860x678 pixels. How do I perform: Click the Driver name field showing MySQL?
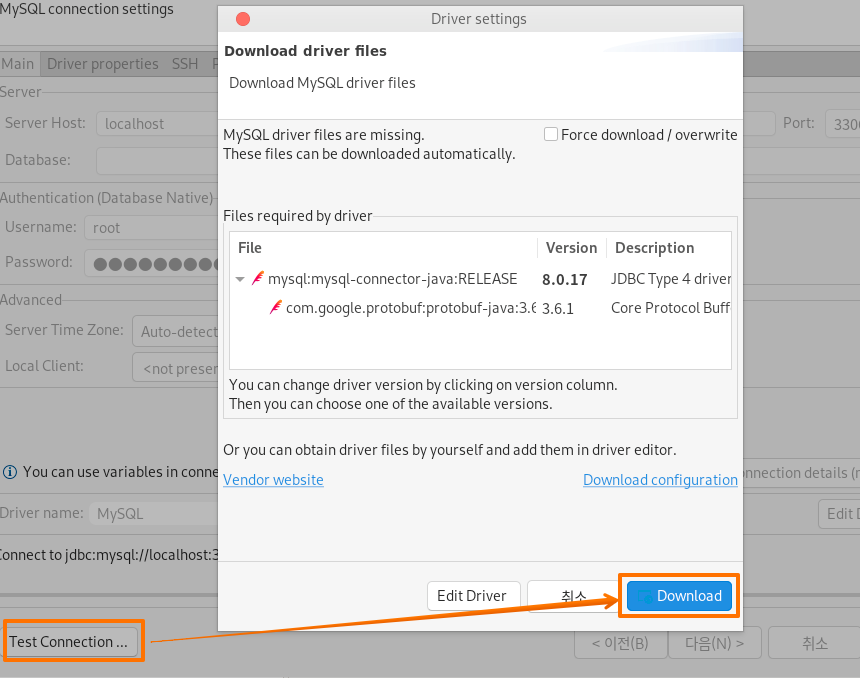[154, 513]
